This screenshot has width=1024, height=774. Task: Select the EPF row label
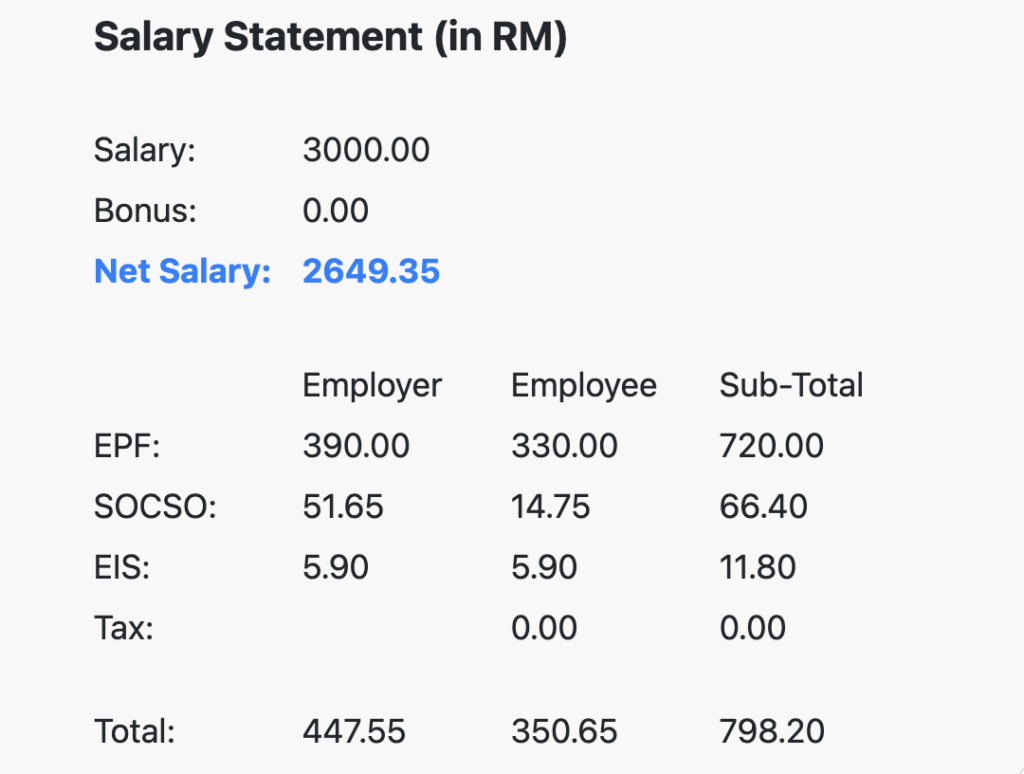coord(127,446)
